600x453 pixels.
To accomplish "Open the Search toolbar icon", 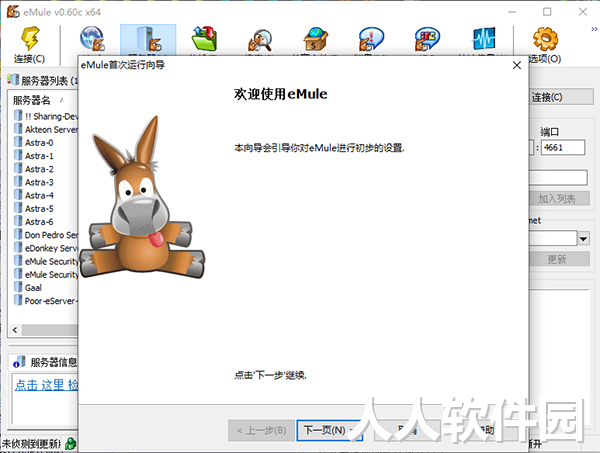I will 260,39.
